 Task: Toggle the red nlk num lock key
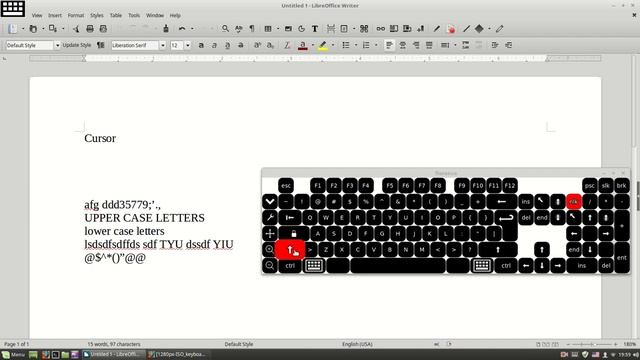click(574, 201)
